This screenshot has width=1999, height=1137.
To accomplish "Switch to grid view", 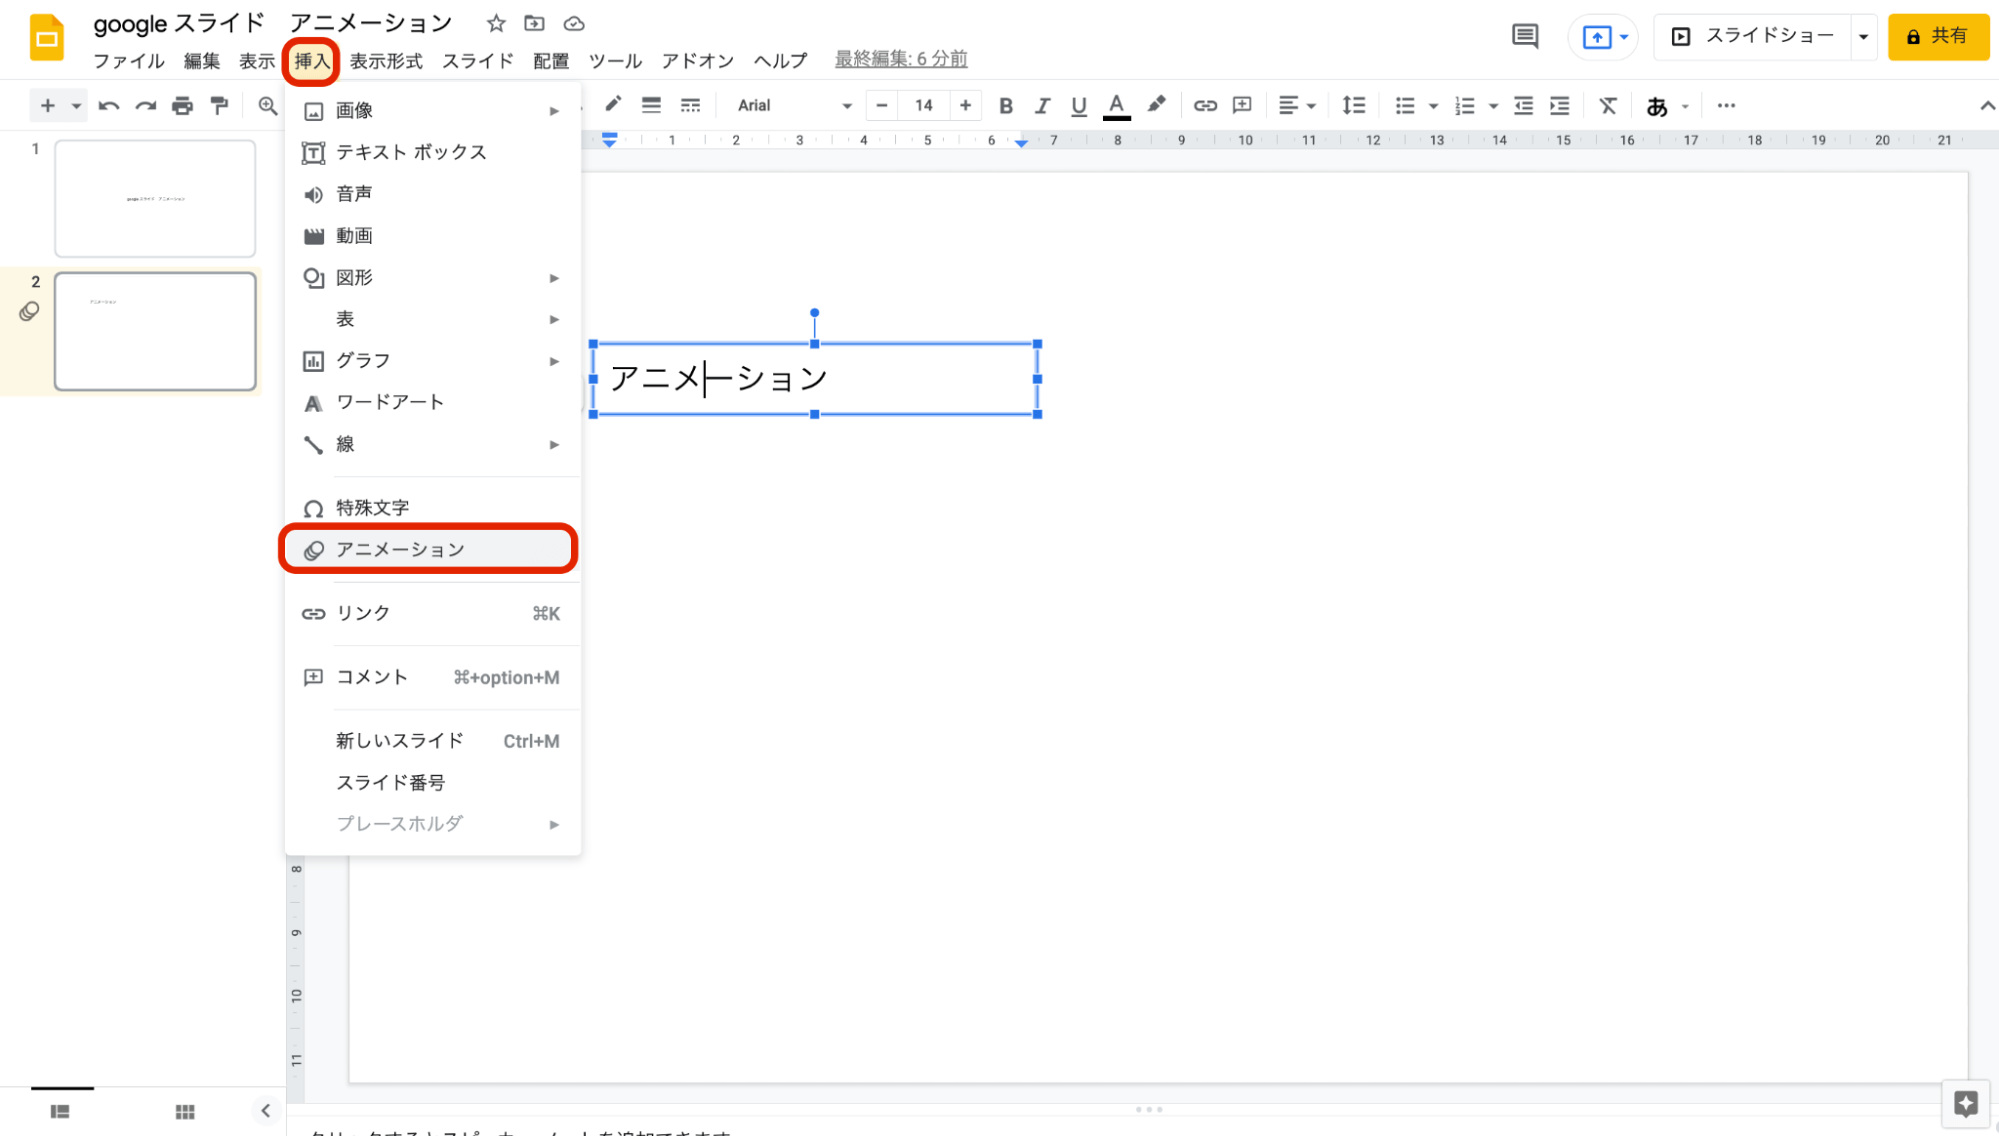I will (x=185, y=1111).
